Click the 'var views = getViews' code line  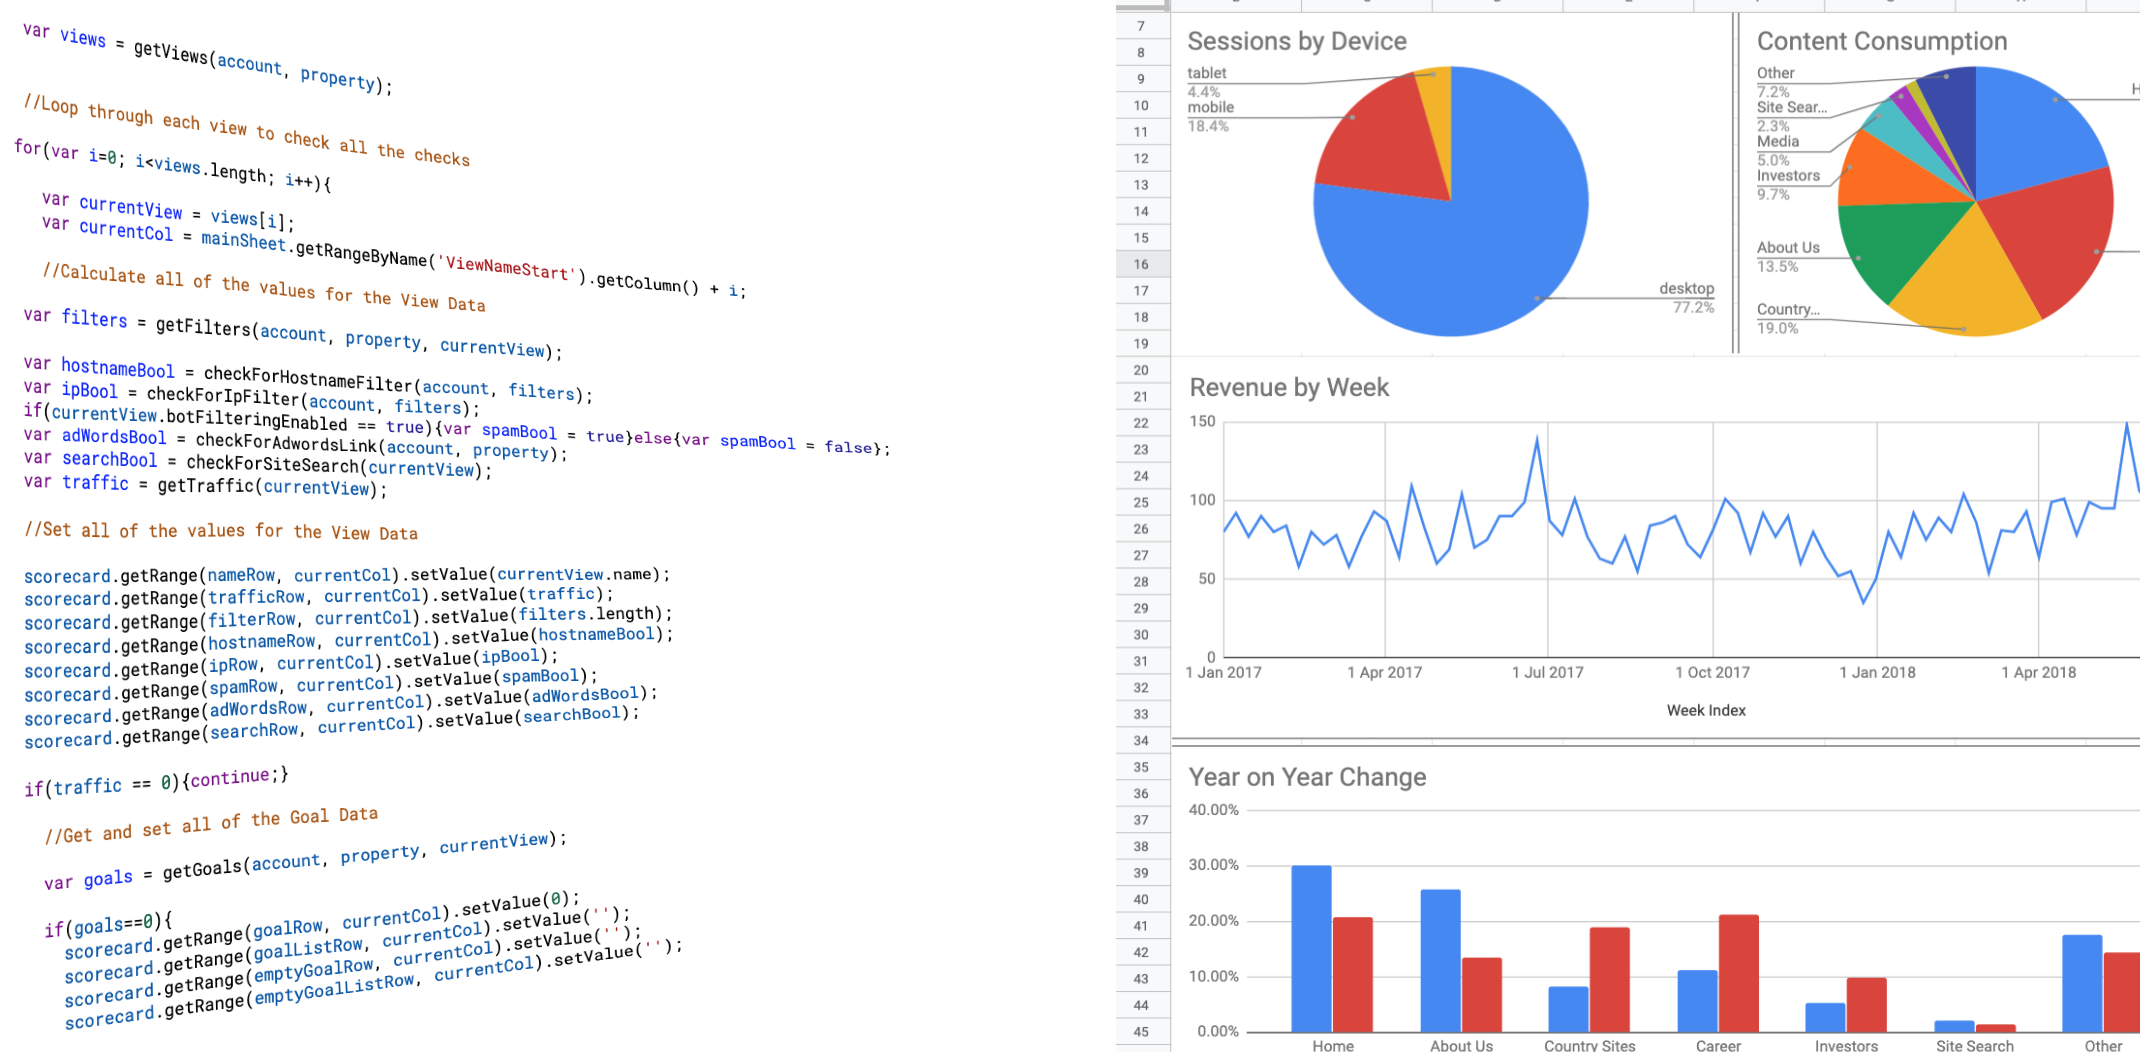pyautogui.click(x=208, y=58)
